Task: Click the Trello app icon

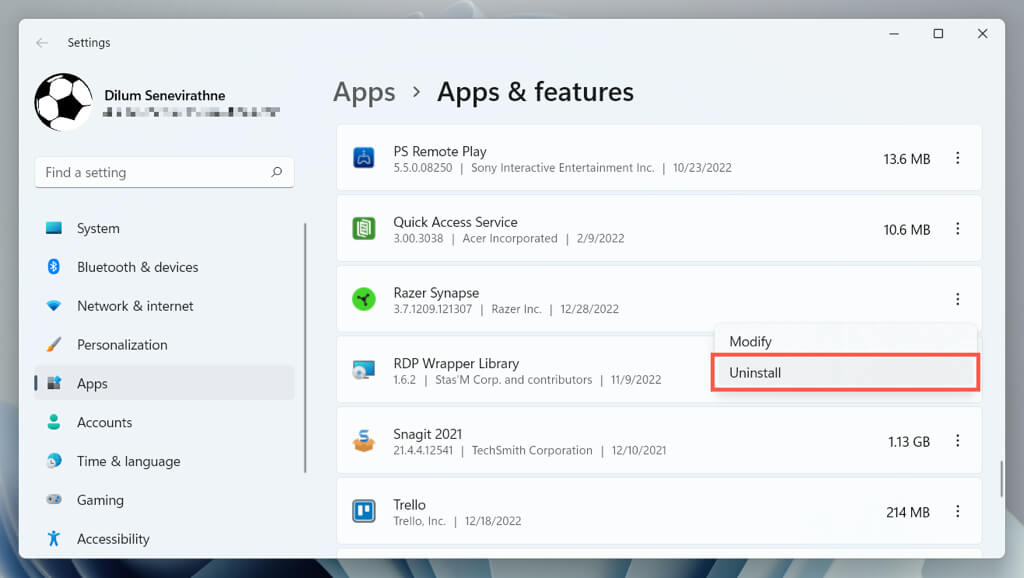Action: (x=363, y=512)
